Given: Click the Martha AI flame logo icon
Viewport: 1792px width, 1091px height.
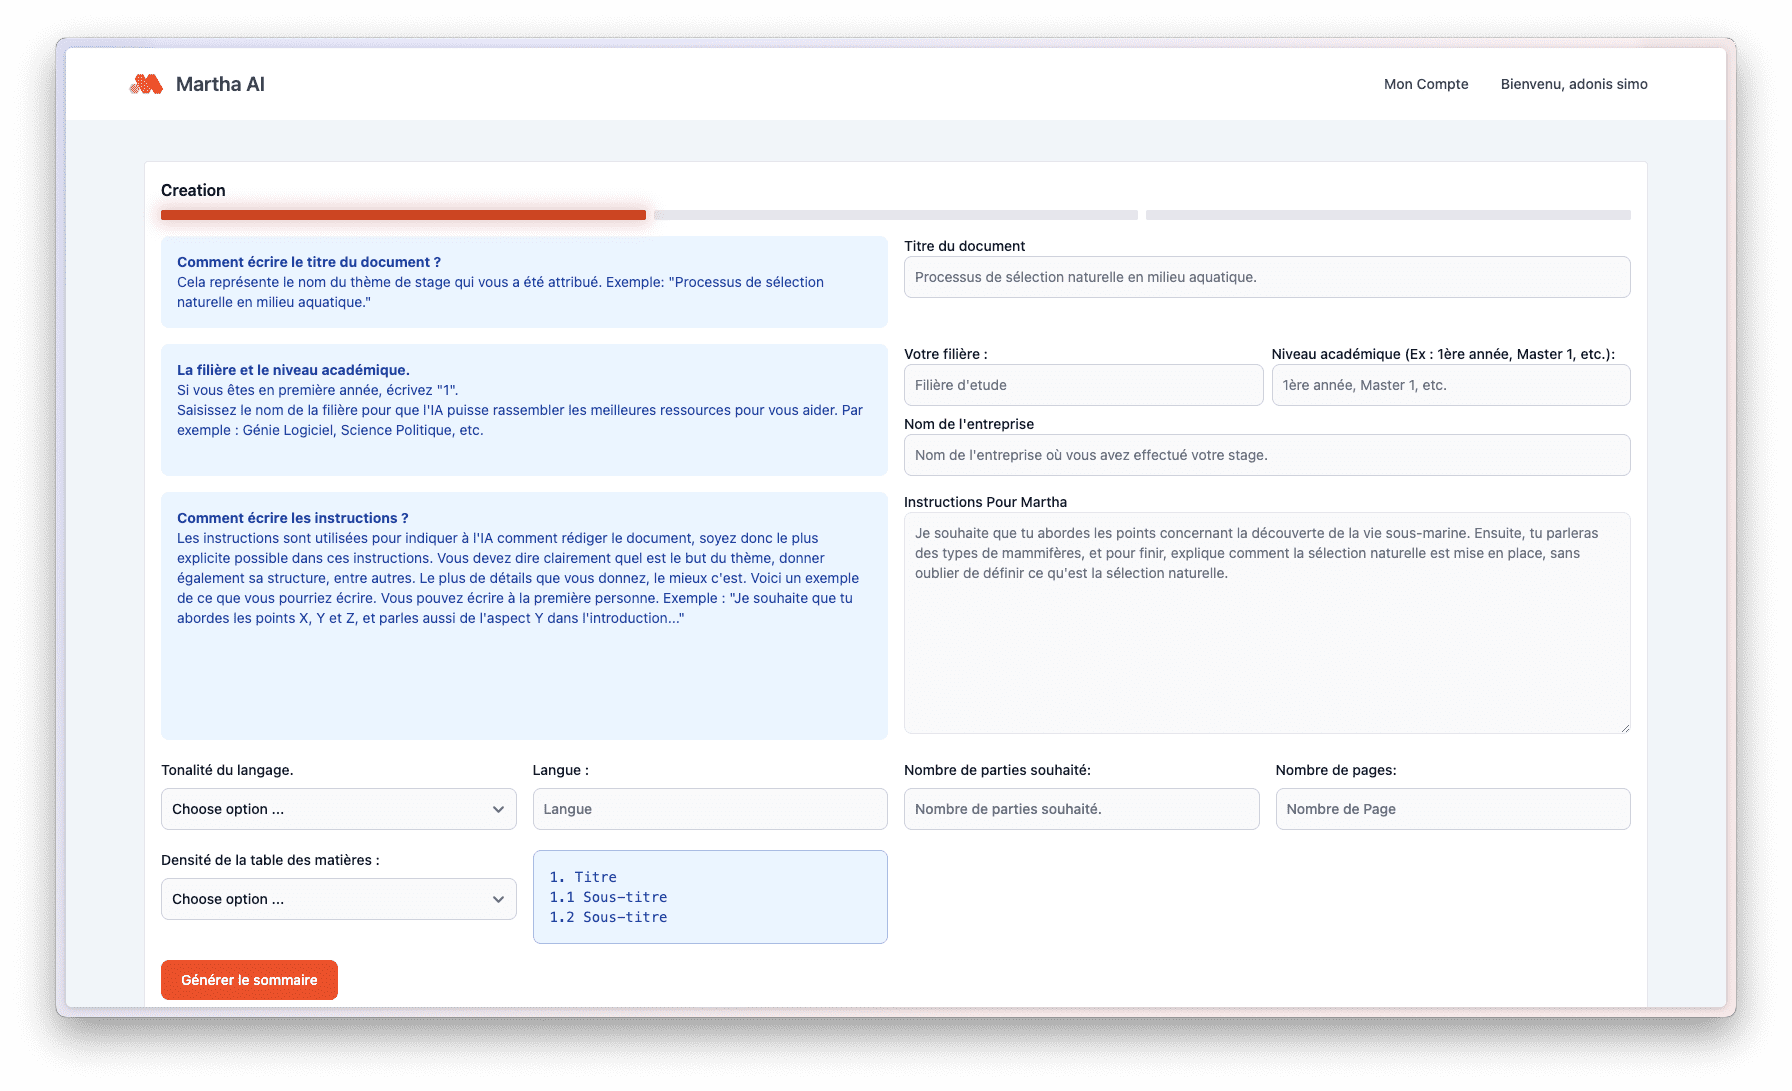Looking at the screenshot, I should (146, 84).
